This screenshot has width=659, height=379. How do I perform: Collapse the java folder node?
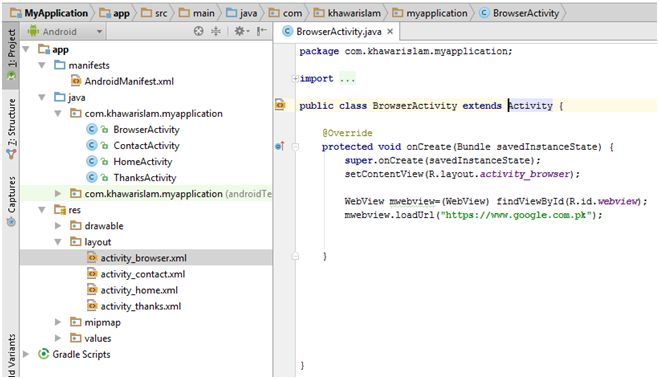42,97
